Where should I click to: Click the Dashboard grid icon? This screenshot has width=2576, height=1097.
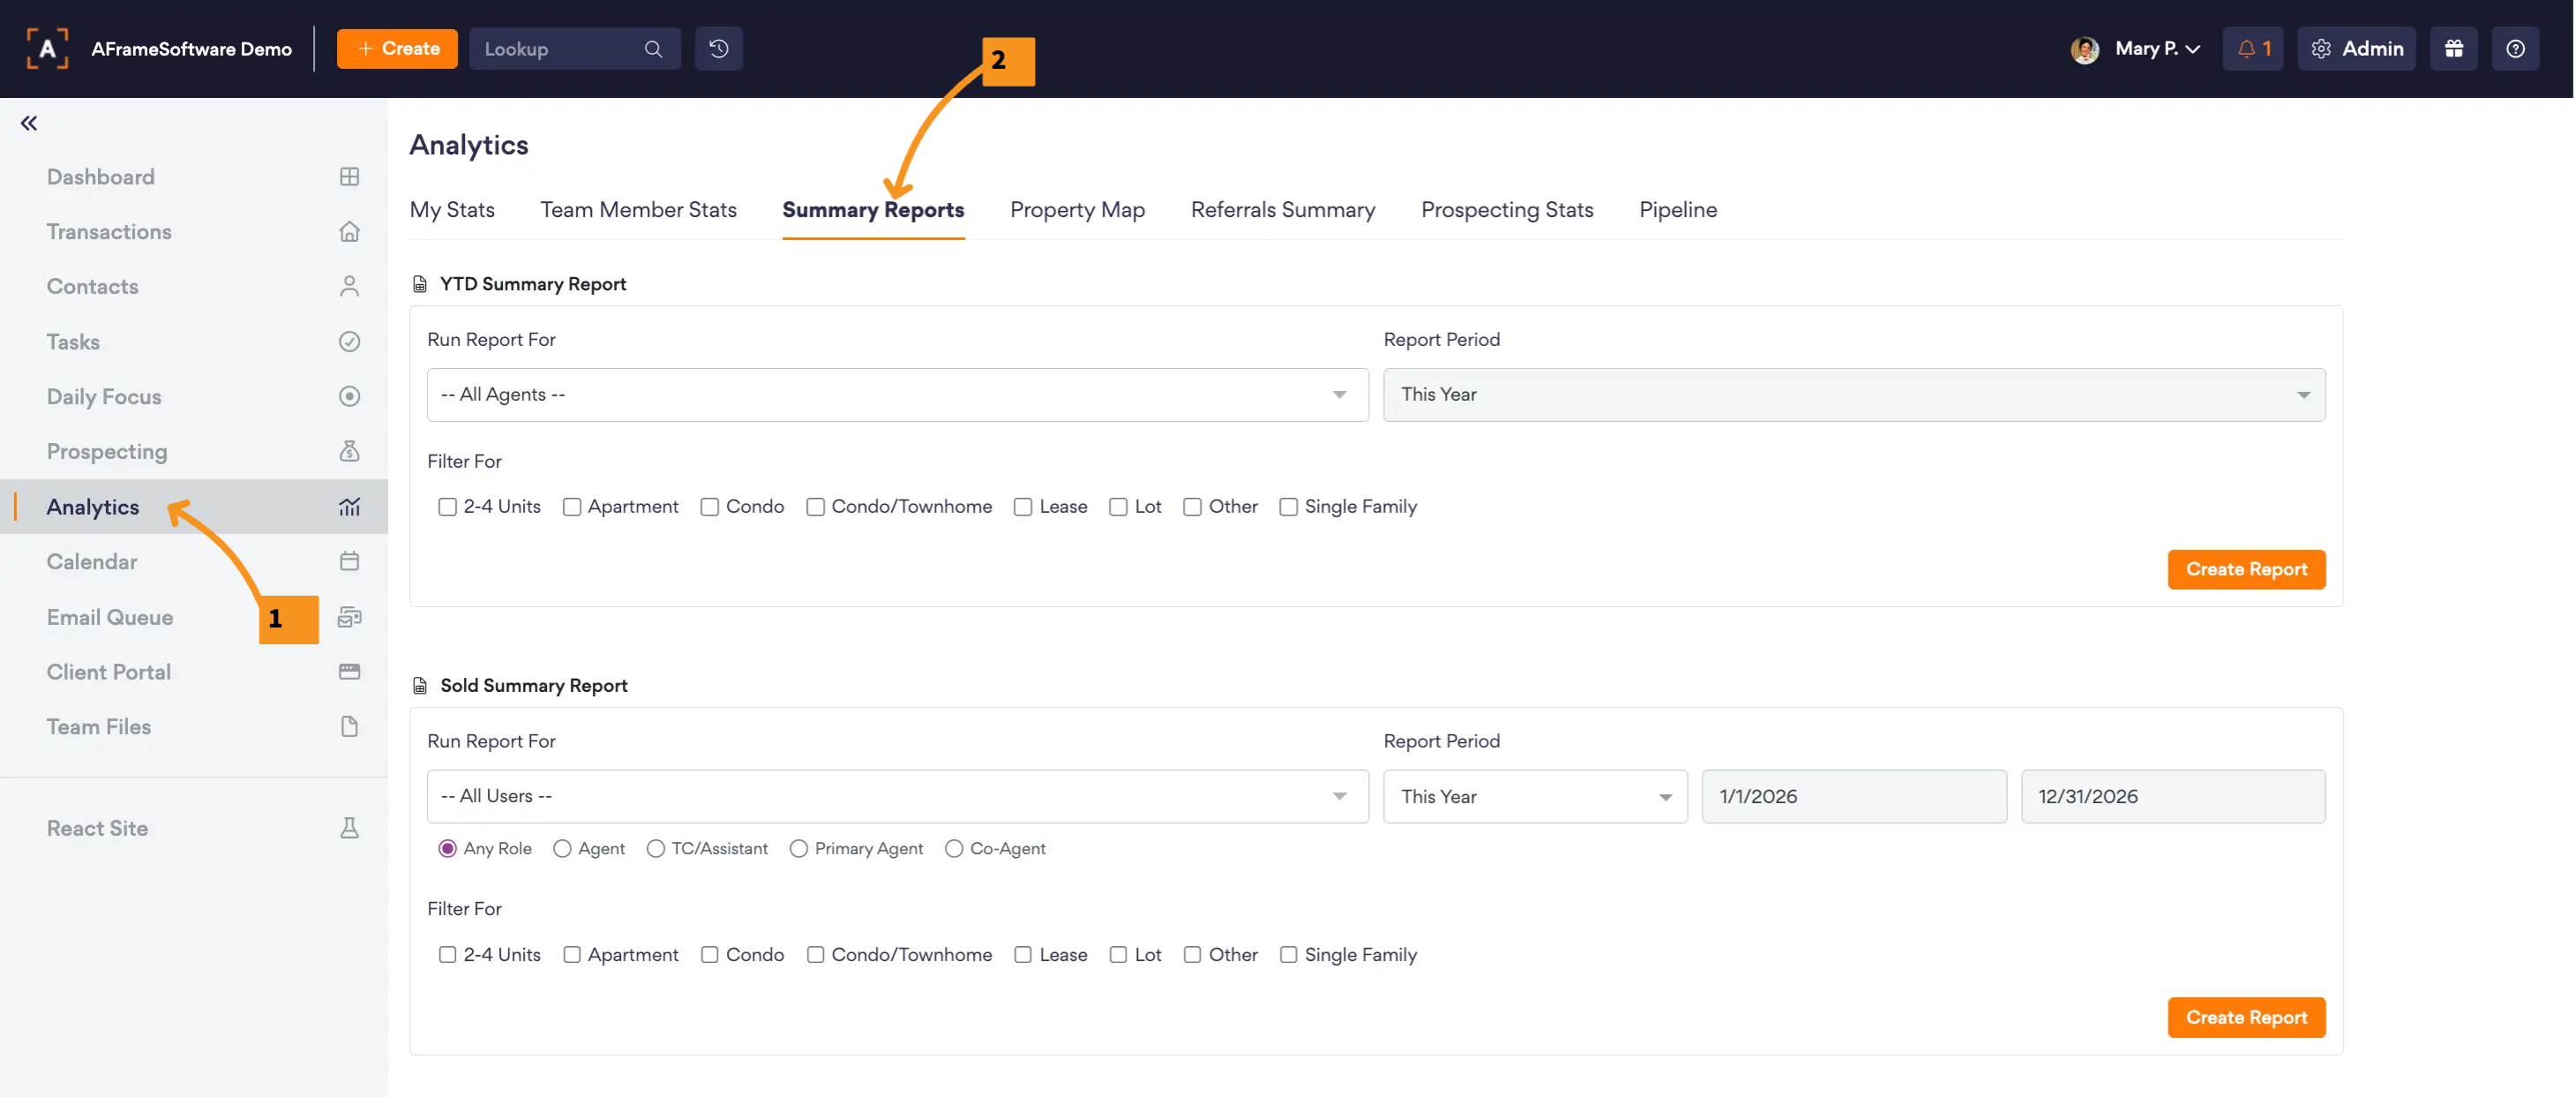click(349, 177)
